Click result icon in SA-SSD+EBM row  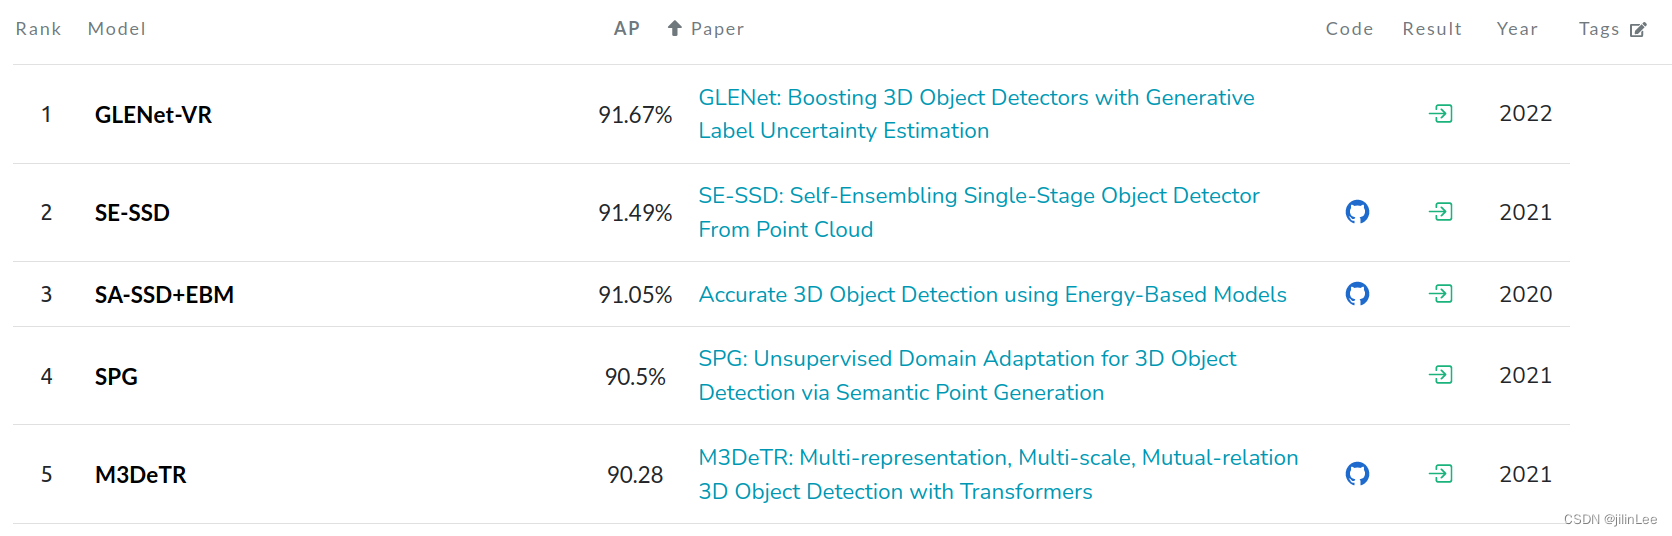[1441, 294]
